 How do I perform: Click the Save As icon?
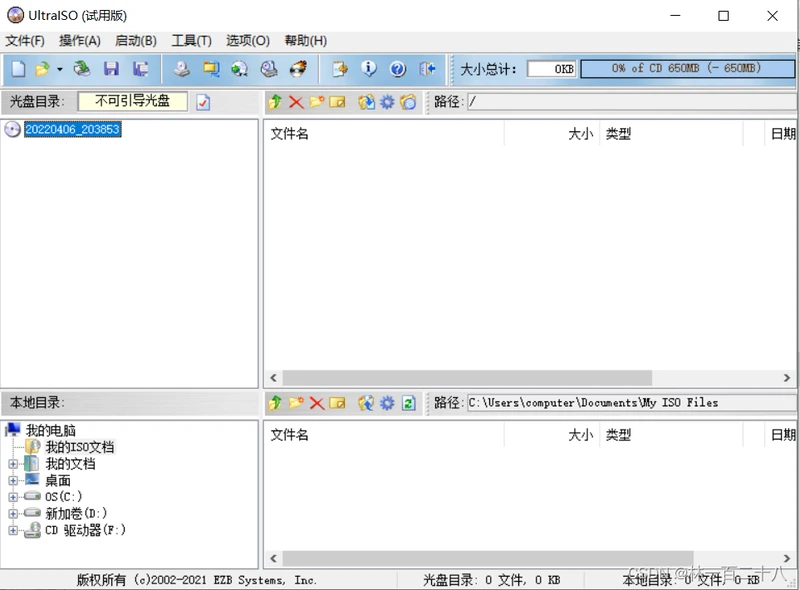point(140,68)
